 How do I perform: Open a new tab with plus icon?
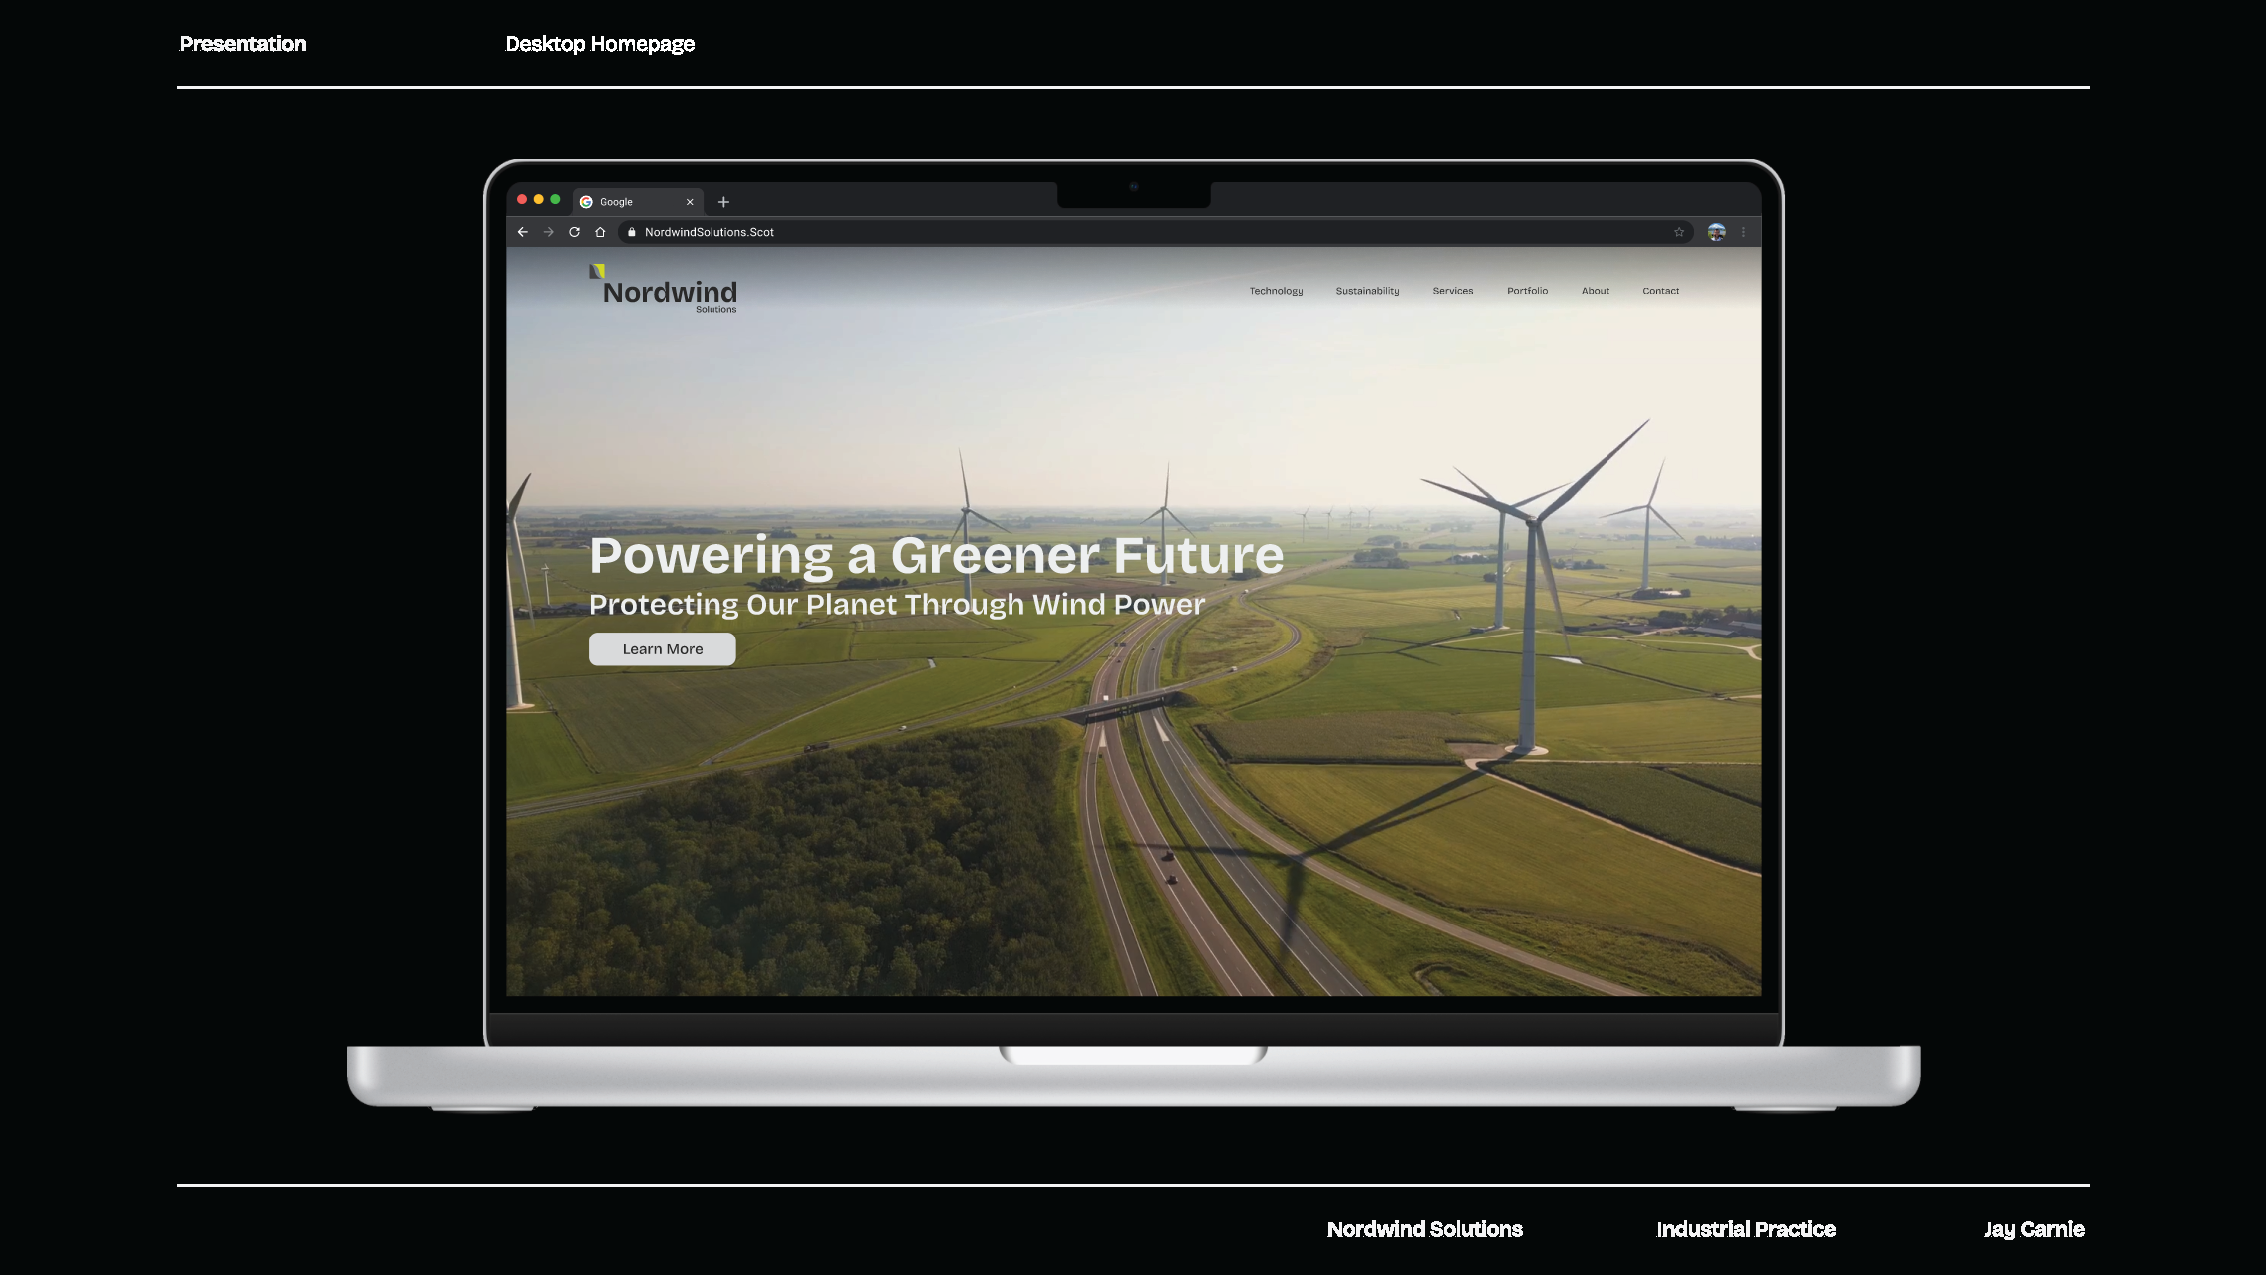[723, 202]
